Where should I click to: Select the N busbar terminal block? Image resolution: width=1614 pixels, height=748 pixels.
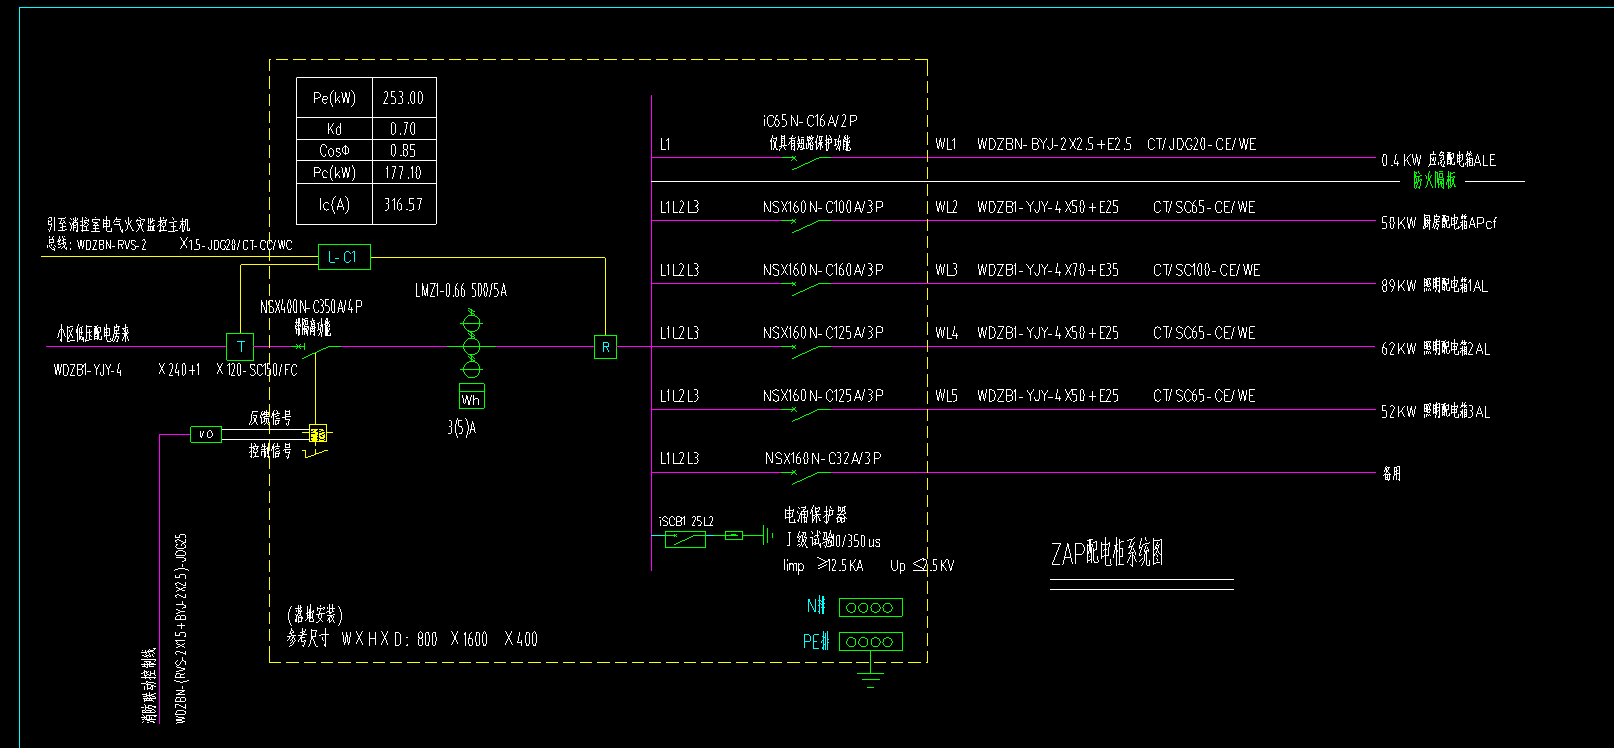click(870, 607)
